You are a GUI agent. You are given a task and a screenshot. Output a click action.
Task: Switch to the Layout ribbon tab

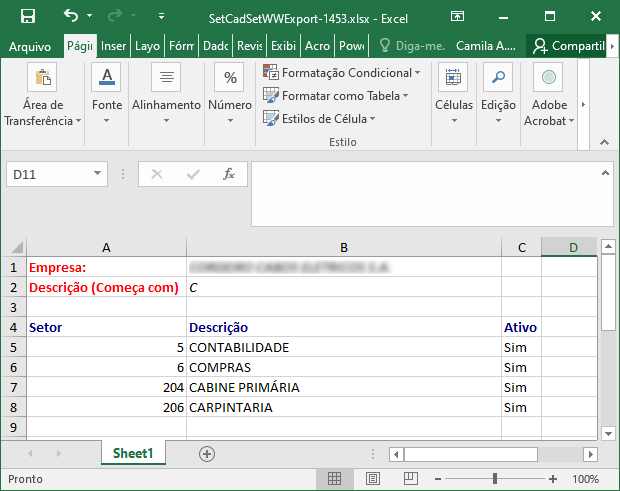pyautogui.click(x=147, y=46)
